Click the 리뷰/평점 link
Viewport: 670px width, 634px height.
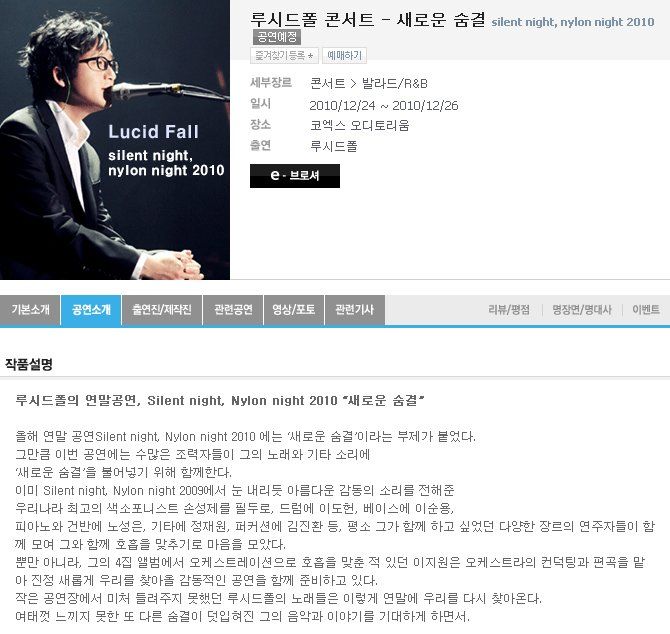(509, 310)
